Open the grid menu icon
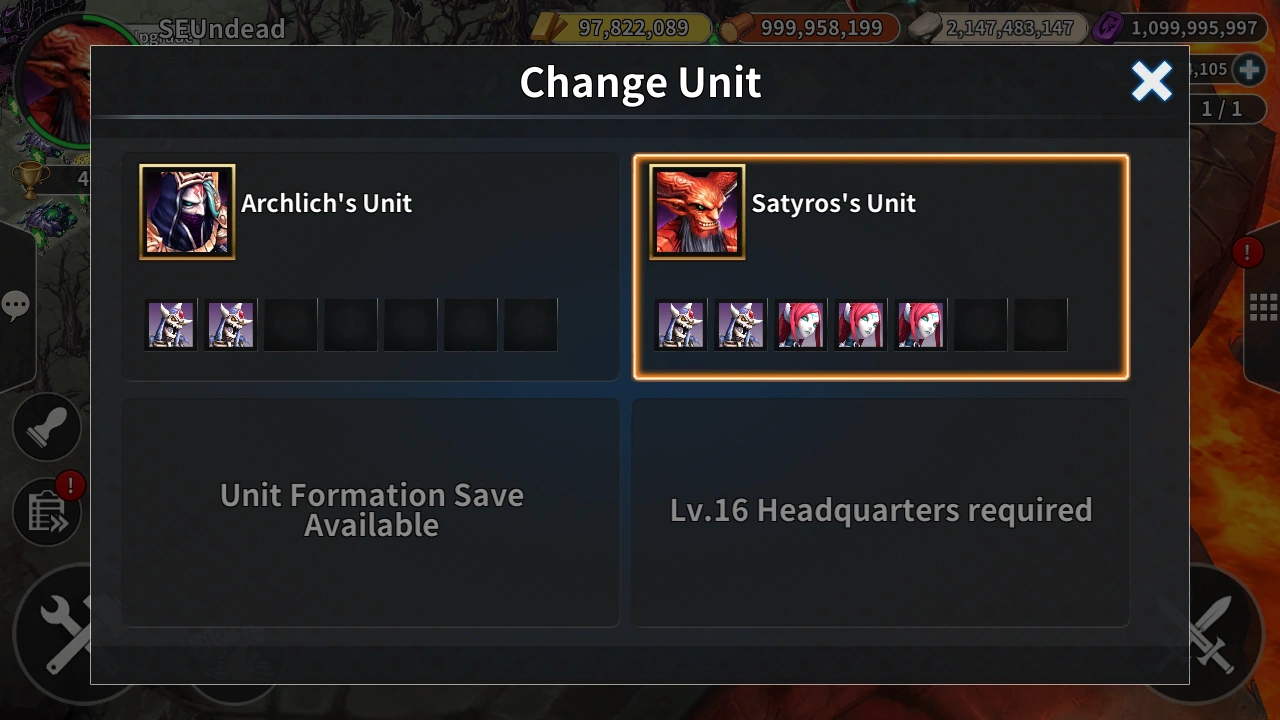Screen dimensions: 1280x720 (1264, 307)
